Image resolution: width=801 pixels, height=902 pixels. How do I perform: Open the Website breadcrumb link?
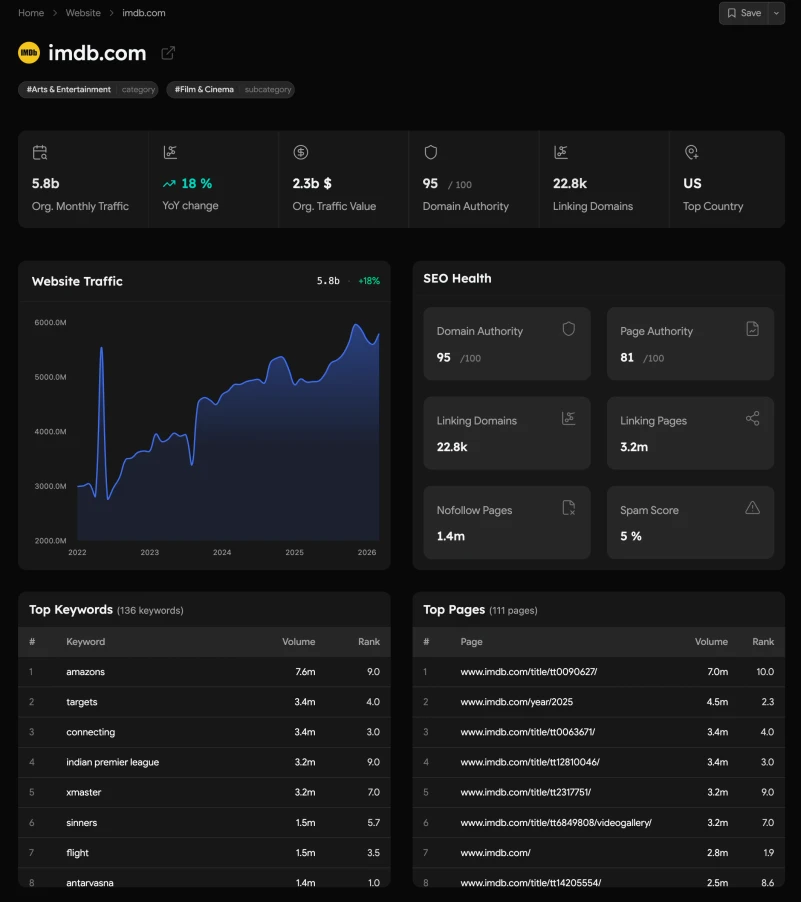tap(83, 13)
